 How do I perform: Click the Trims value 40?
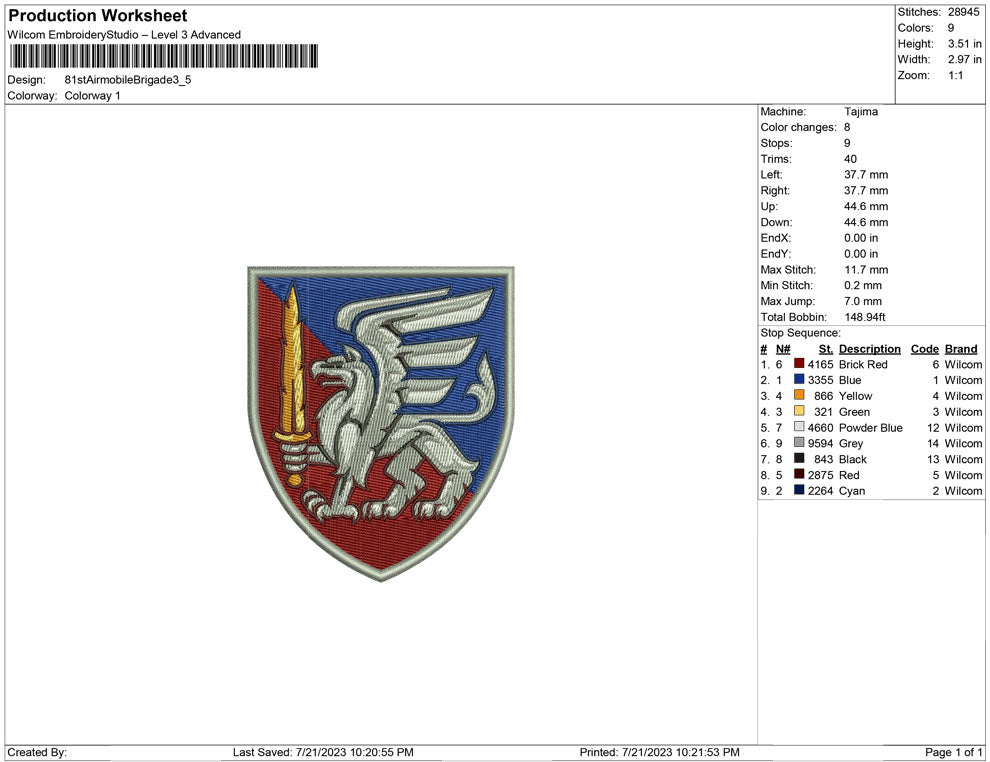pyautogui.click(x=850, y=159)
